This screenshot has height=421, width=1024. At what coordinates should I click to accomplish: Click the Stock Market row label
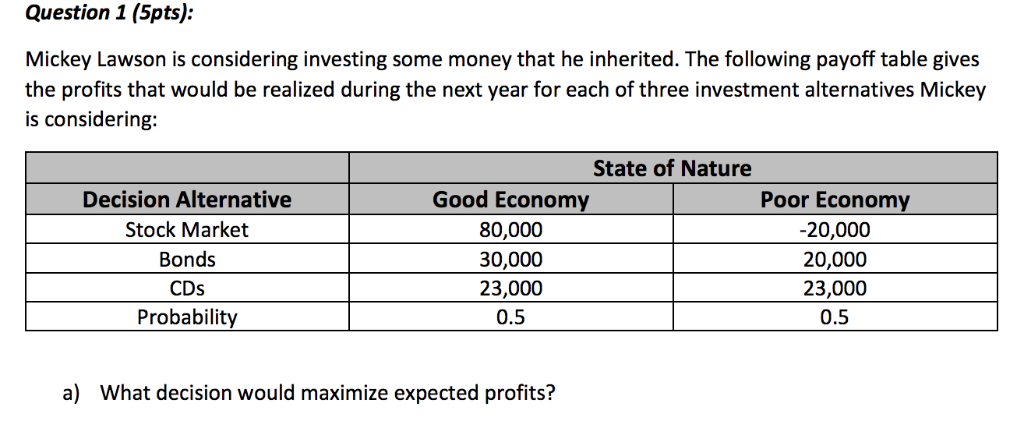(x=187, y=230)
